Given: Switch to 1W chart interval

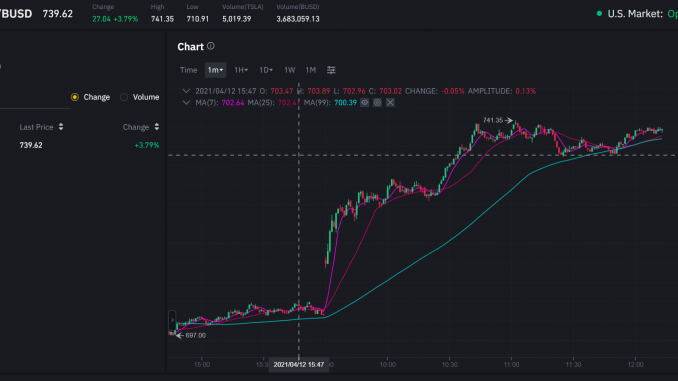Looking at the screenshot, I should click(290, 70).
